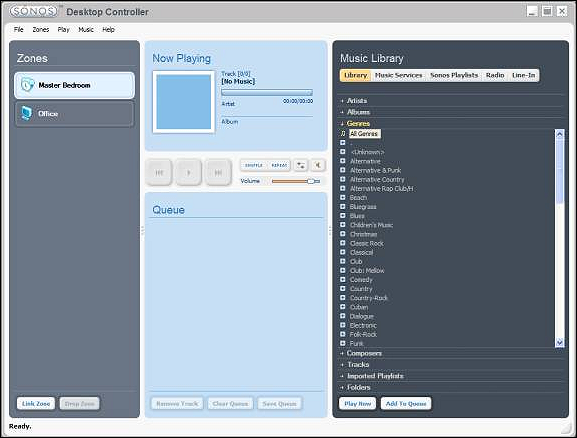Select the Country-Rock genre
Screen dimensions: 577x438
click(x=369, y=298)
